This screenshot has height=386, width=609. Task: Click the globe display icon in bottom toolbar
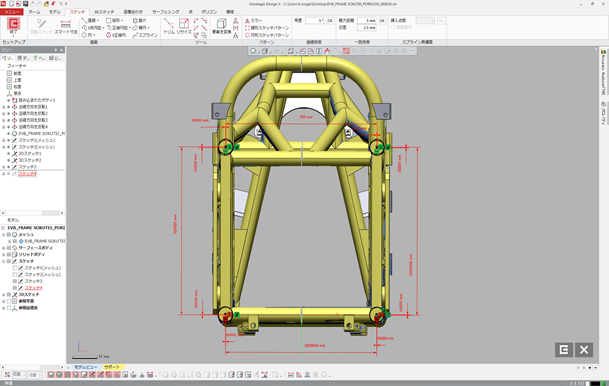(x=59, y=375)
